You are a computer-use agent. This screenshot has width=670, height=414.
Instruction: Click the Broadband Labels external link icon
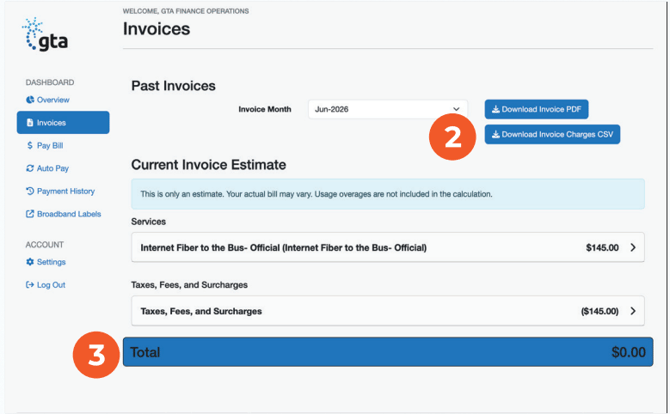click(30, 214)
